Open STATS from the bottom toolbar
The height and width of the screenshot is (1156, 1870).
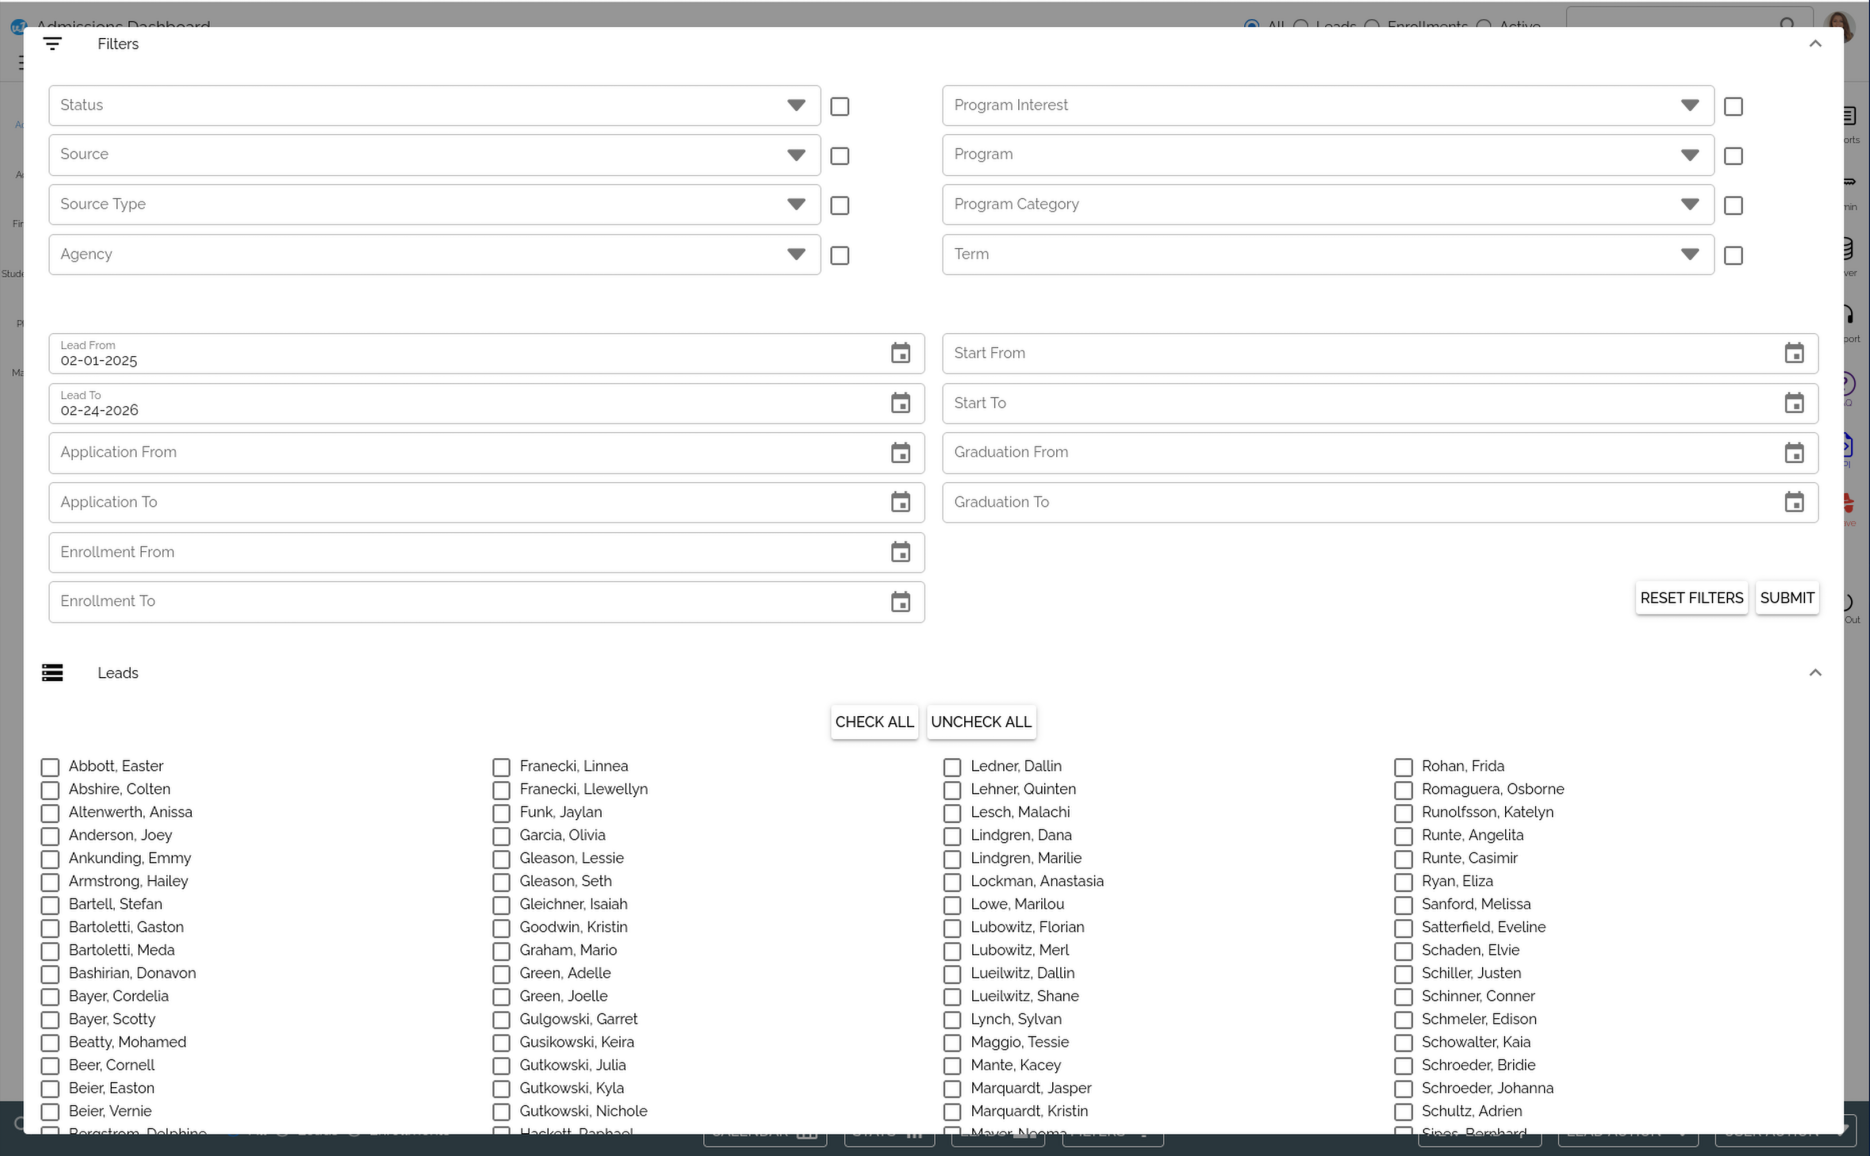(x=889, y=1134)
